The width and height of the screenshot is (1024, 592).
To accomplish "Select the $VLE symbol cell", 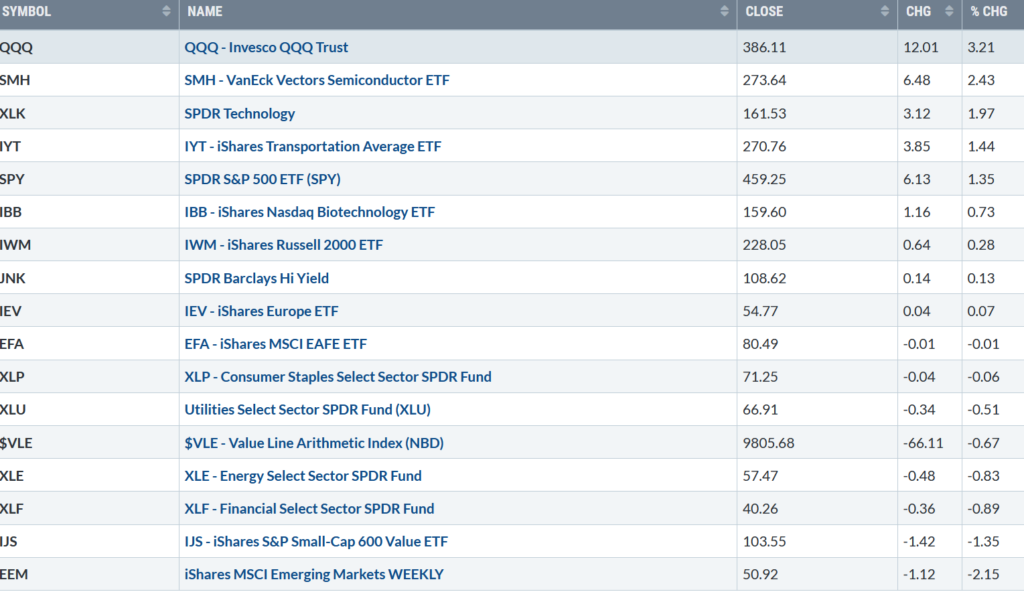I will click(x=89, y=442).
